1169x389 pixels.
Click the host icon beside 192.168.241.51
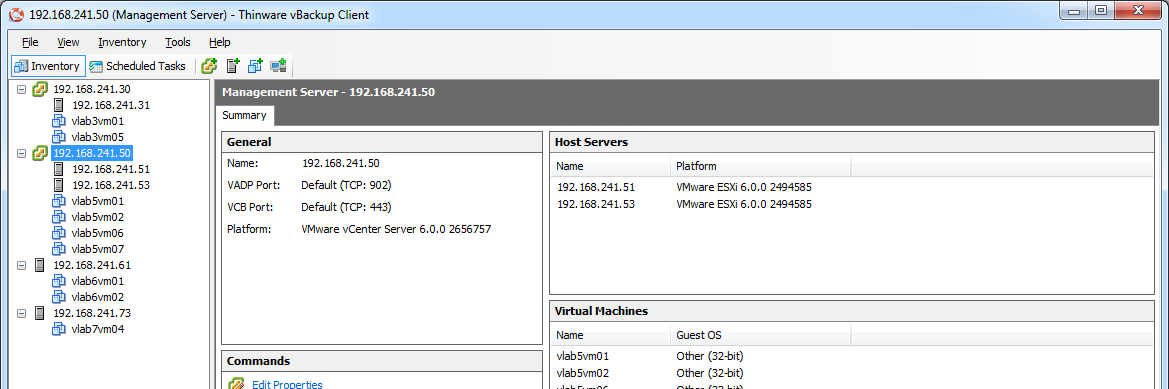(59, 169)
